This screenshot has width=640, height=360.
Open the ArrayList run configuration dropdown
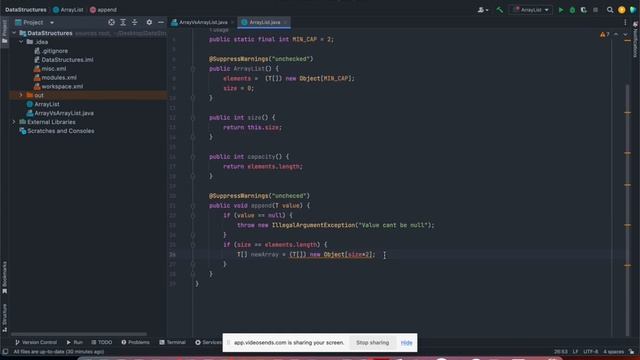tap(531, 10)
